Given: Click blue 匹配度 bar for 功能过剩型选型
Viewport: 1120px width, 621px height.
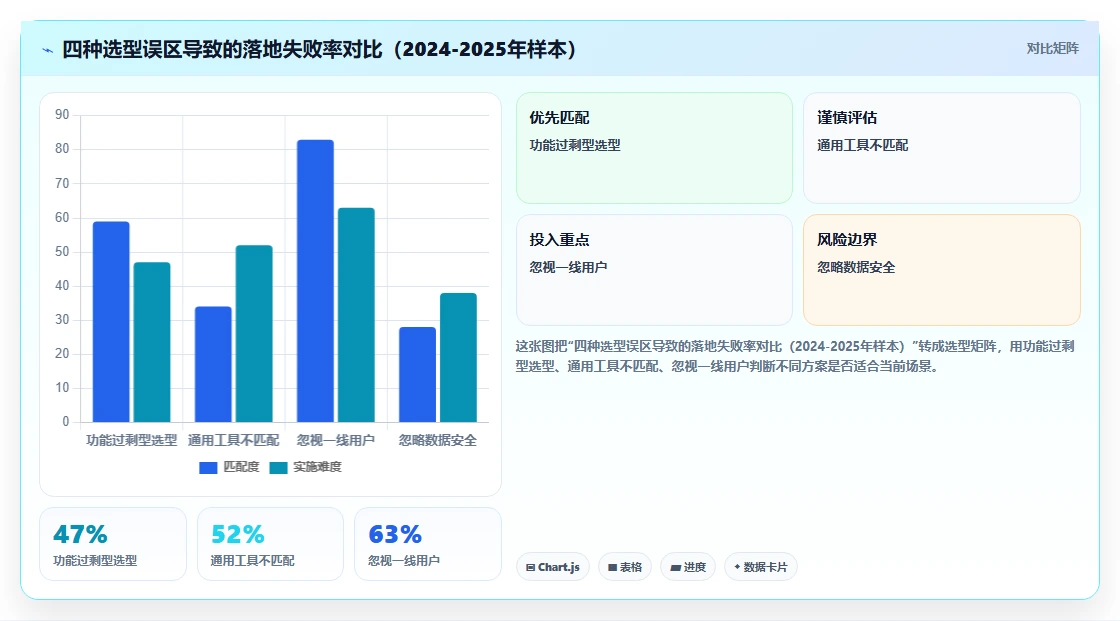Looking at the screenshot, I should pyautogui.click(x=111, y=322).
